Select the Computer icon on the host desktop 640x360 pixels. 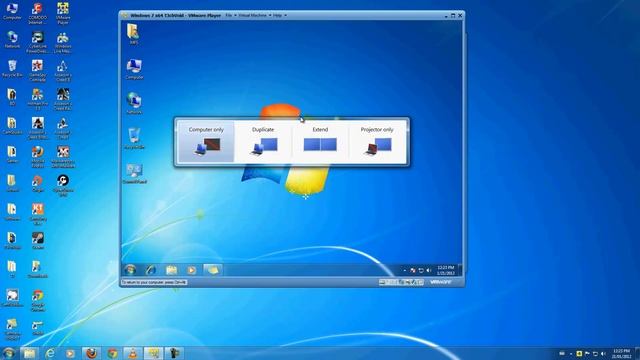click(x=12, y=11)
